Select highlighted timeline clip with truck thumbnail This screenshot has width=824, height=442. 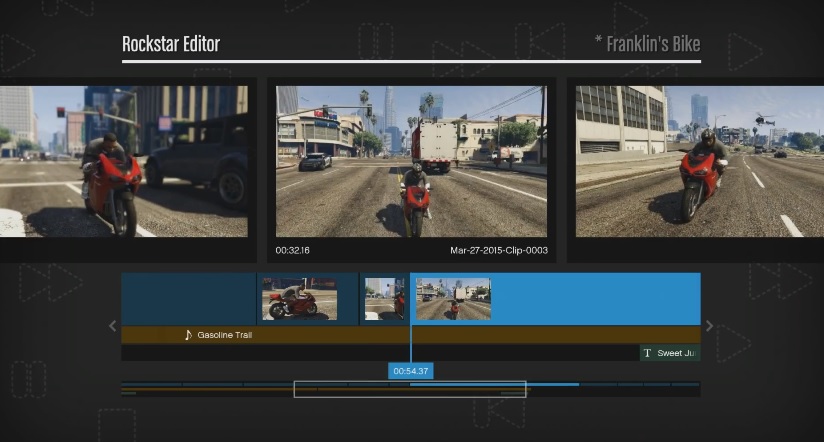tap(555, 299)
